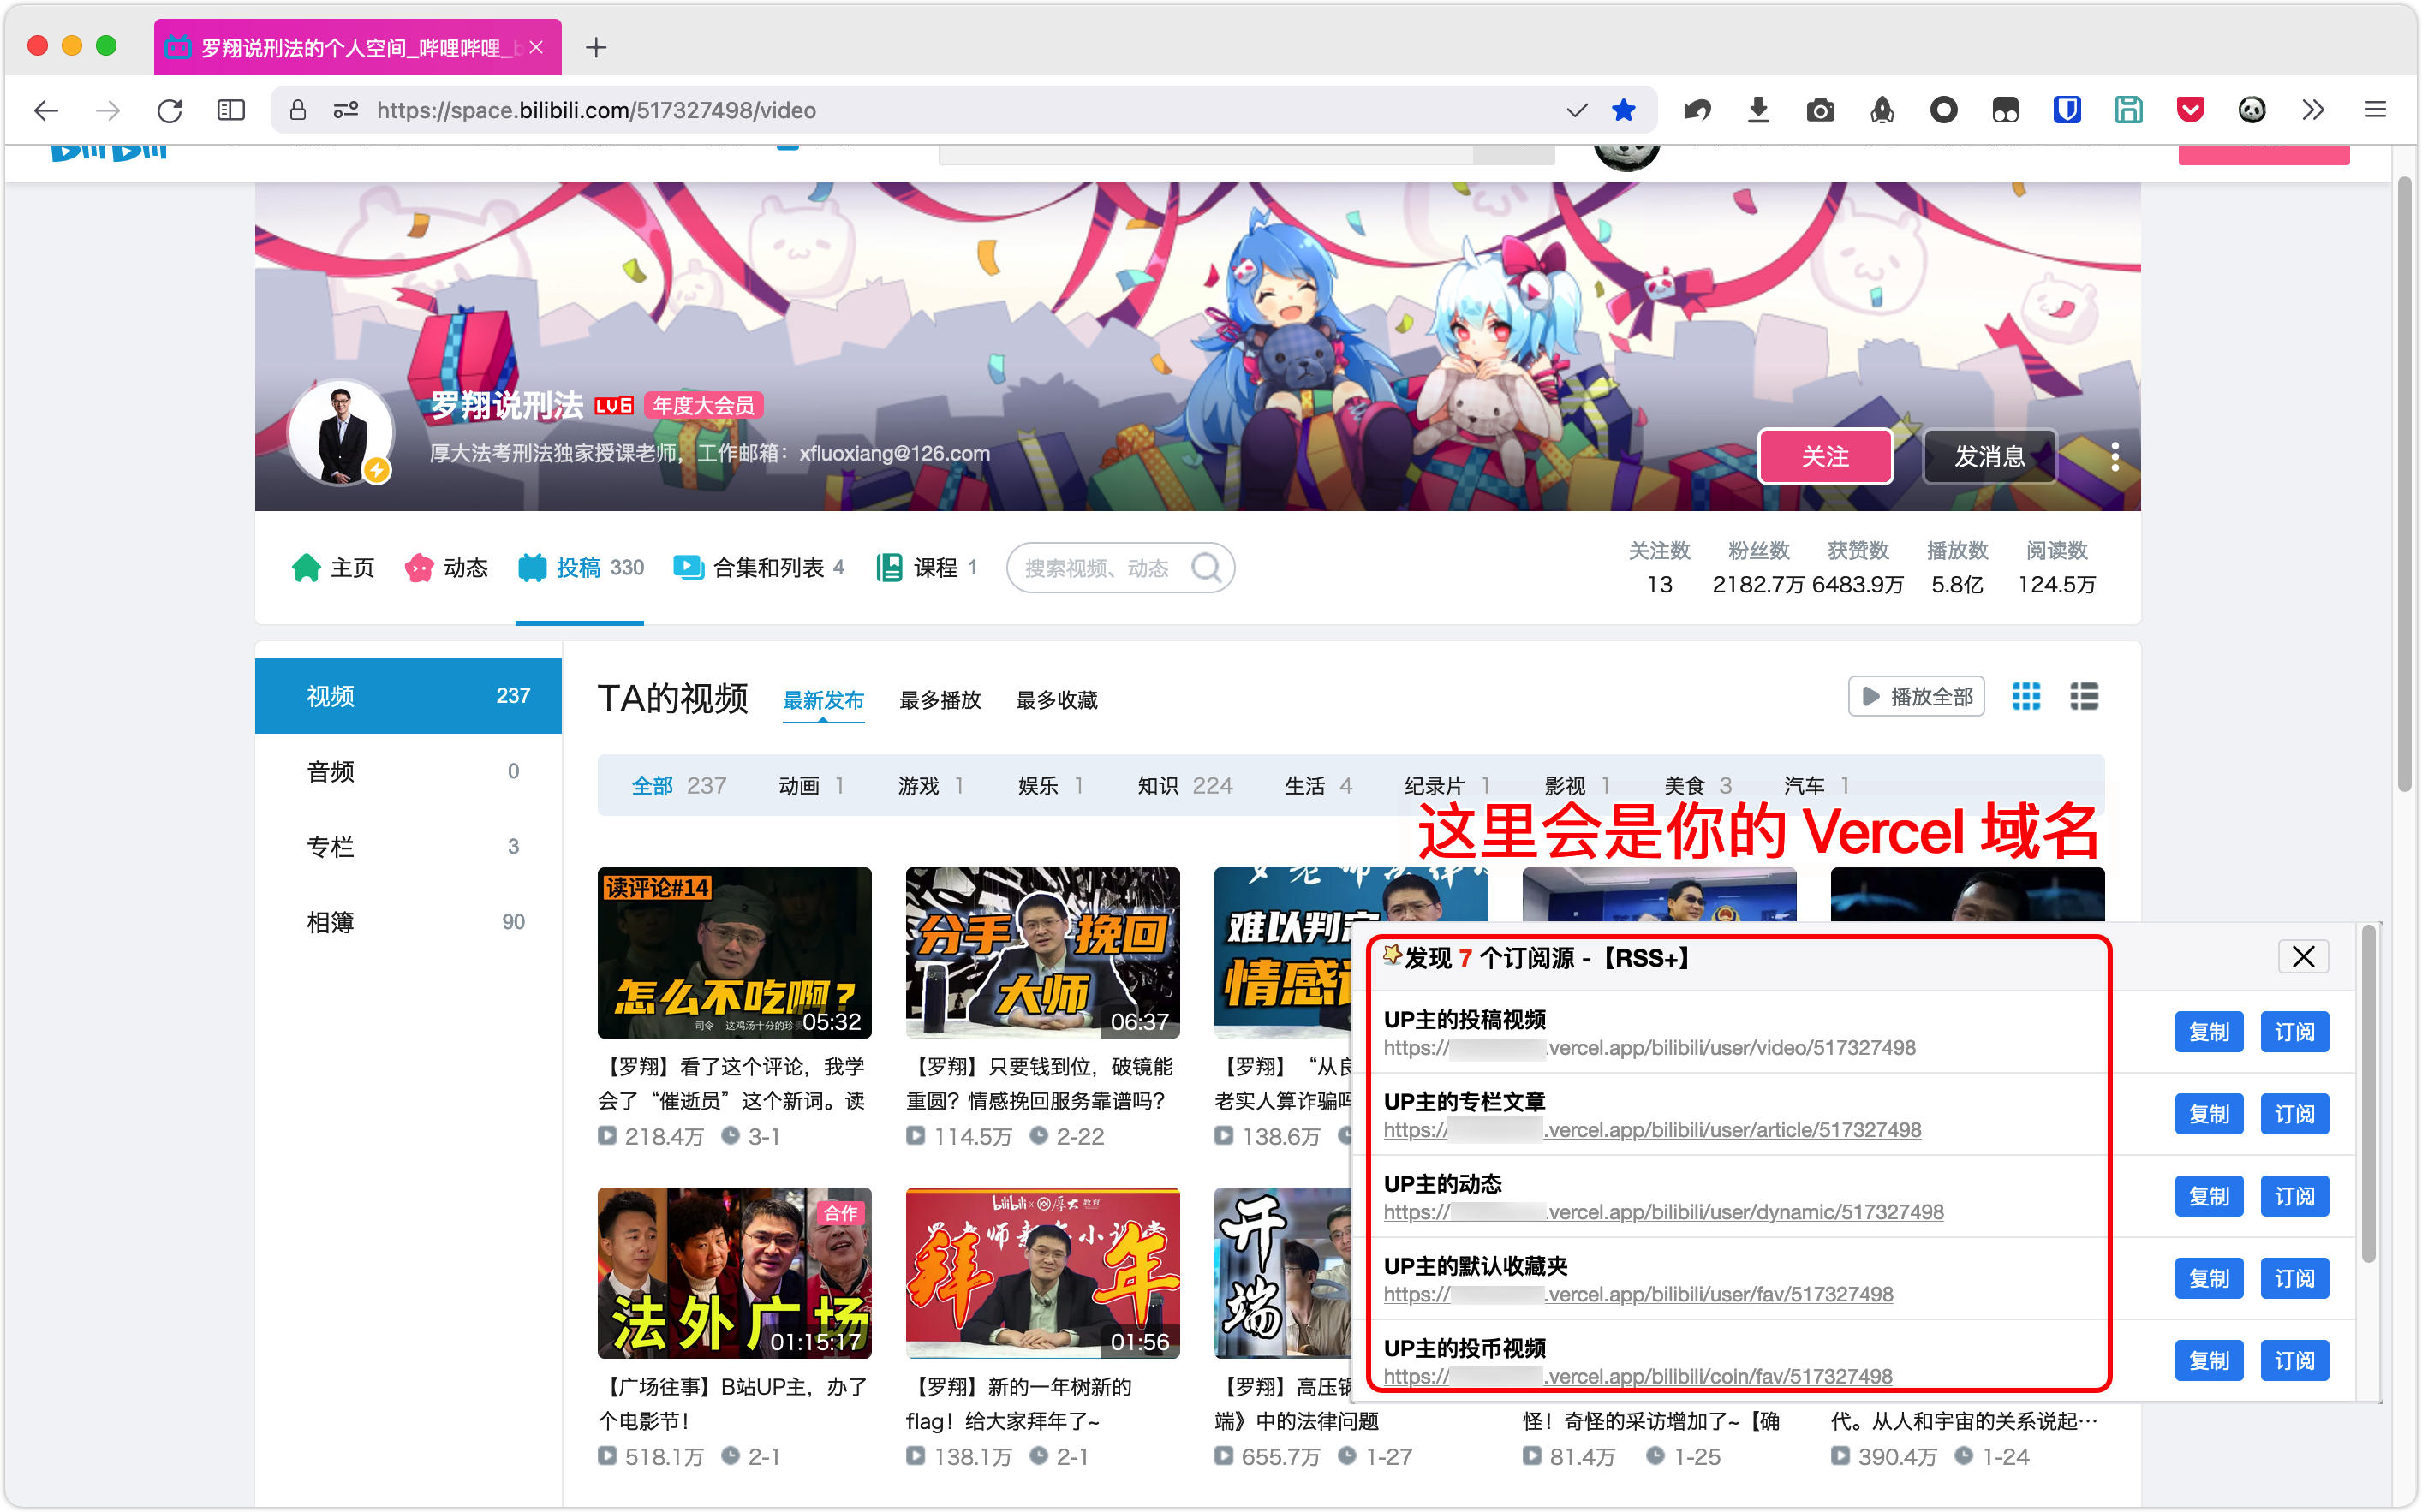Close the RSS+ feed discovery popup
The image size is (2422, 1512).
2303,957
